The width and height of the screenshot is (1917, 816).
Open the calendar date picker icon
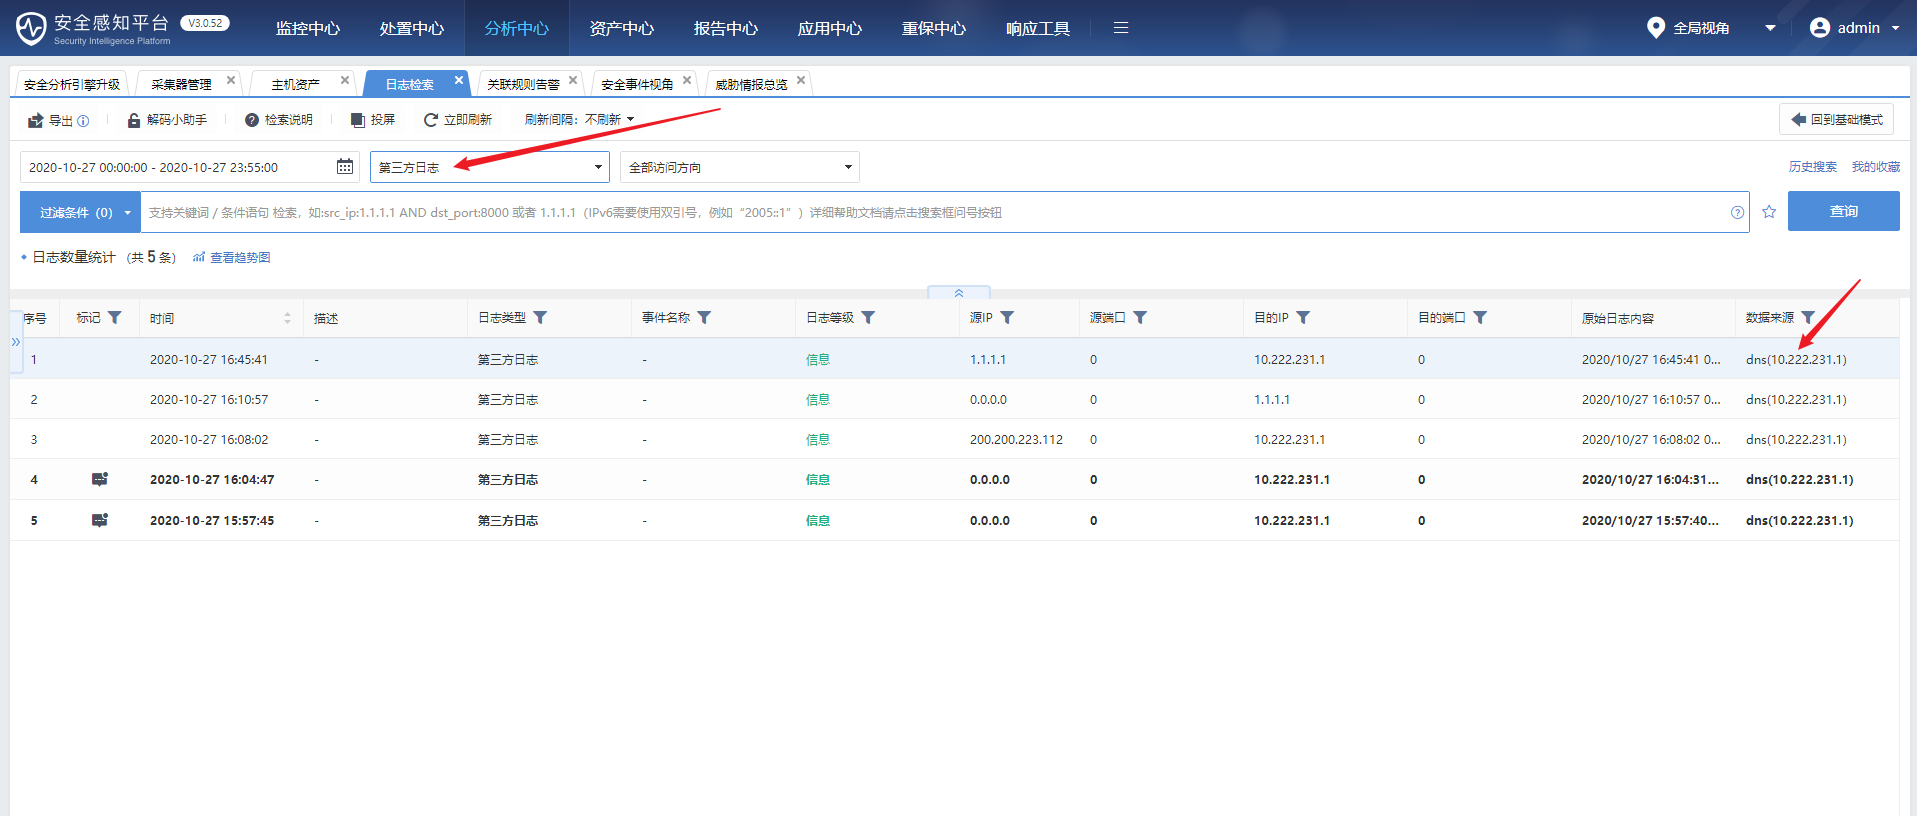coord(345,167)
